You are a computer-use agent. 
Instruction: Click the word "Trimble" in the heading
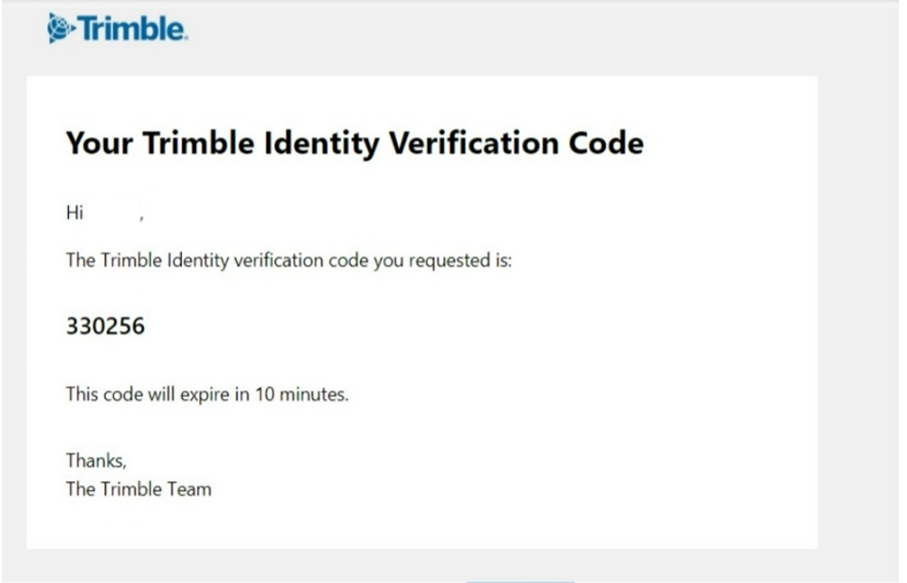195,143
